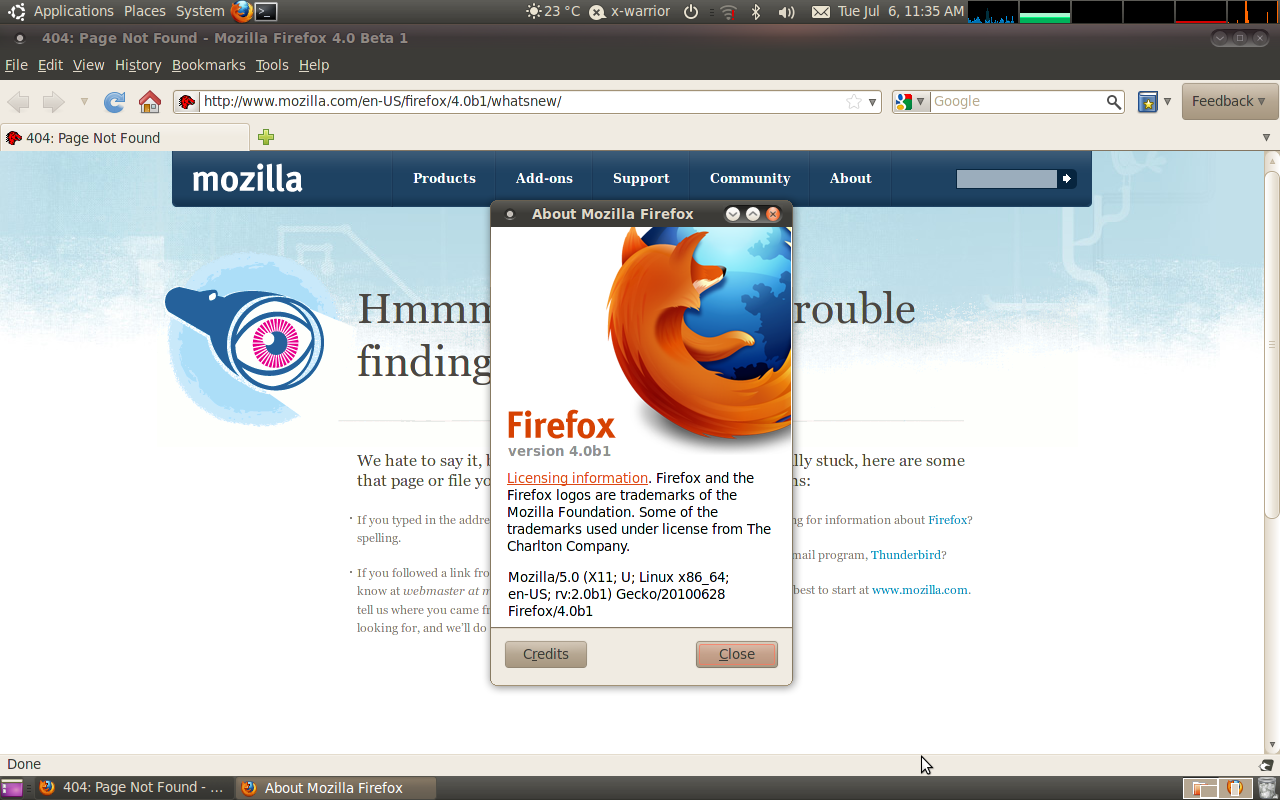This screenshot has width=1280, height=800.
Task: Select the 404: Page Not Found tab
Action: pyautogui.click(x=125, y=138)
